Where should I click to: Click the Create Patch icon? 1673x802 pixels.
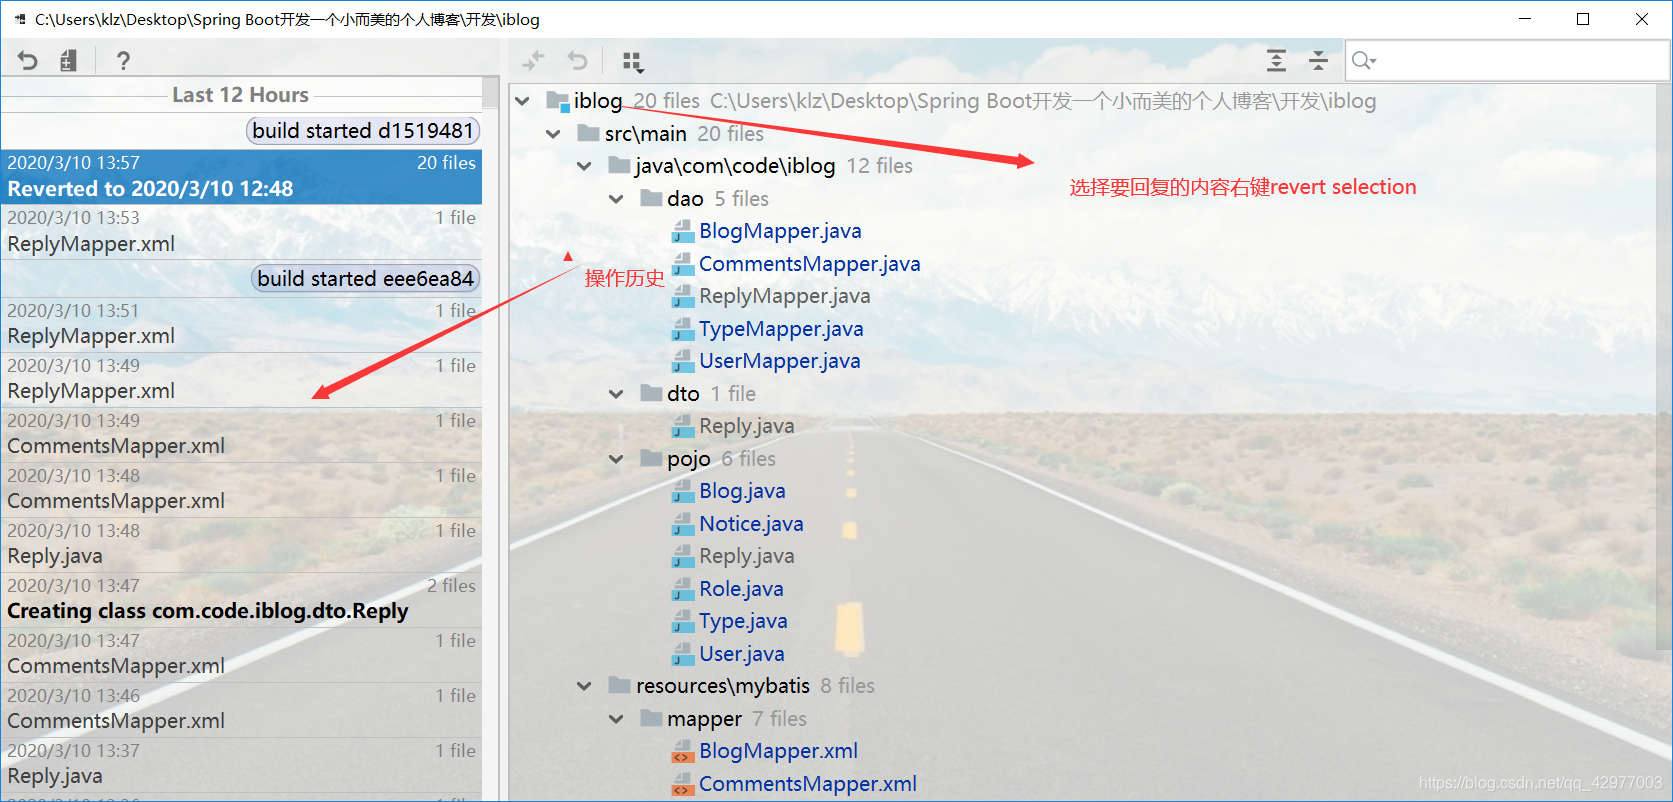[68, 61]
